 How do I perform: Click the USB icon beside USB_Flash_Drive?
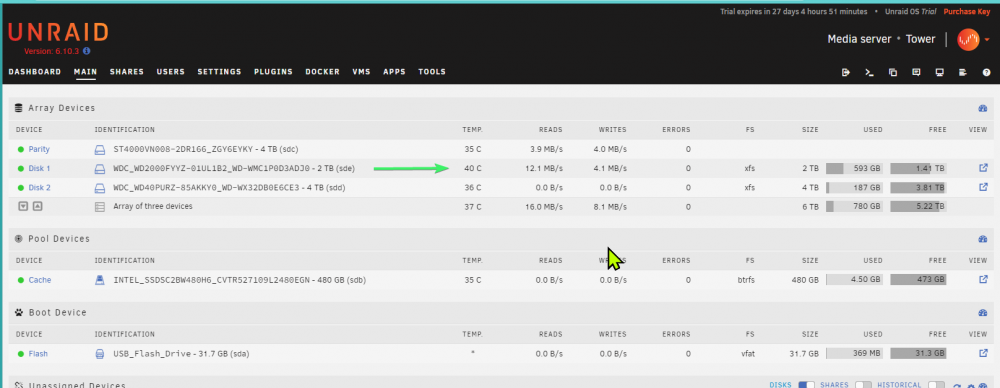tap(99, 354)
